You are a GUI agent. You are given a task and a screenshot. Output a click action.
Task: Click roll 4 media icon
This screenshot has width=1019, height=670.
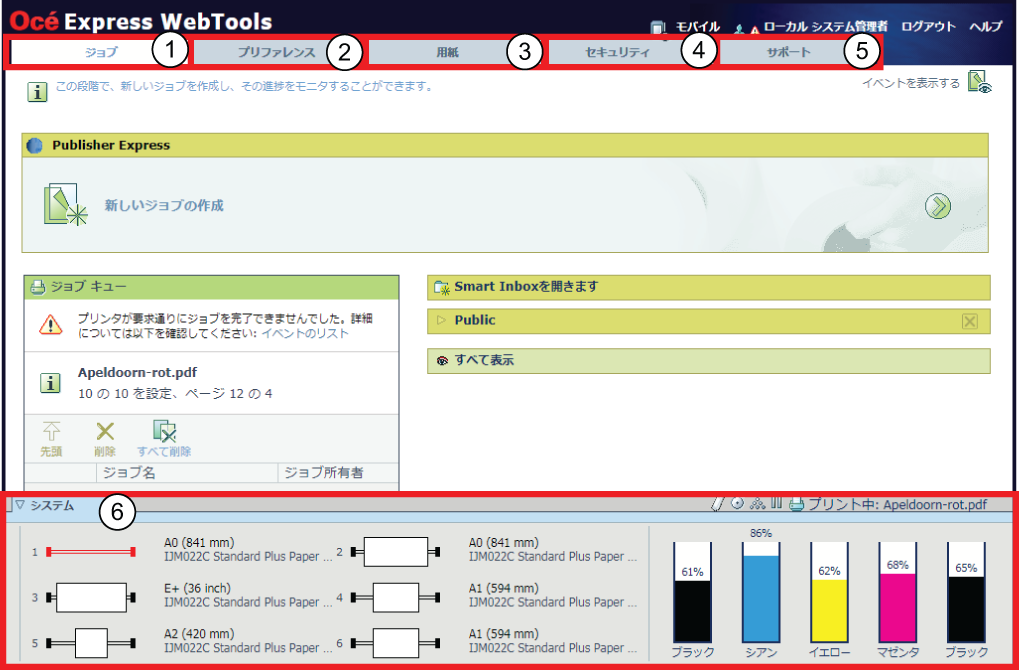click(x=396, y=597)
